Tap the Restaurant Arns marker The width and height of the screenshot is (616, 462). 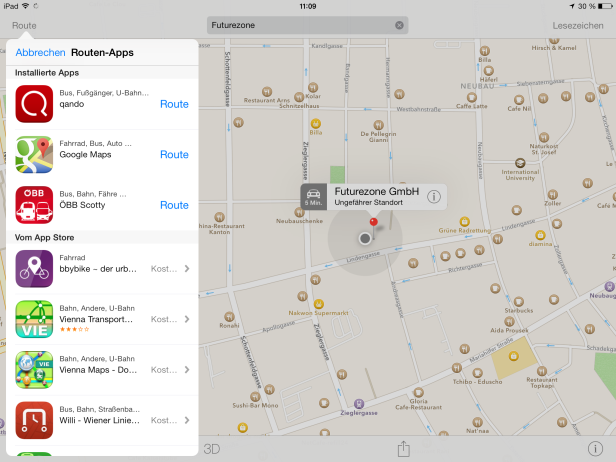[267, 92]
